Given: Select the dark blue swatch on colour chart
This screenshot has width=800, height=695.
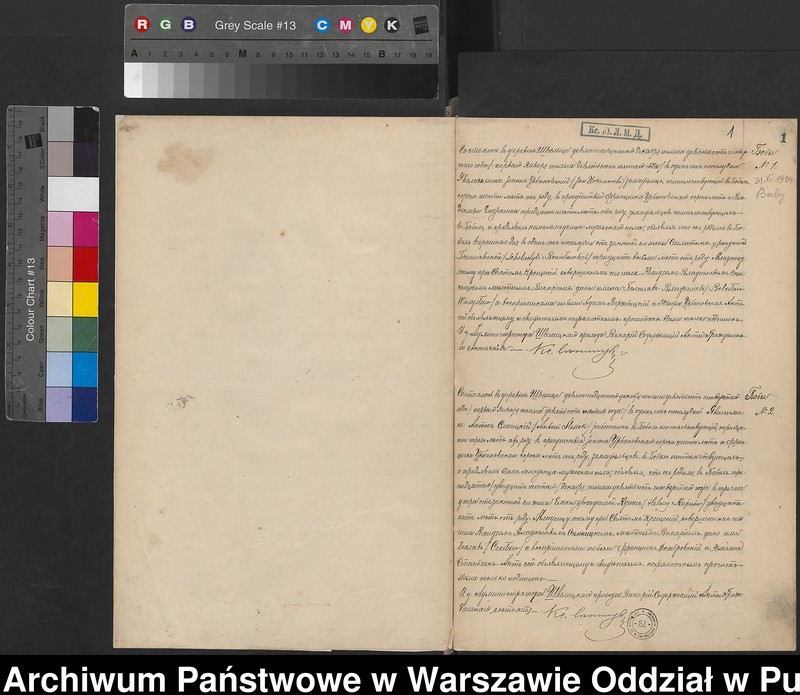Looking at the screenshot, I should coord(85,404).
